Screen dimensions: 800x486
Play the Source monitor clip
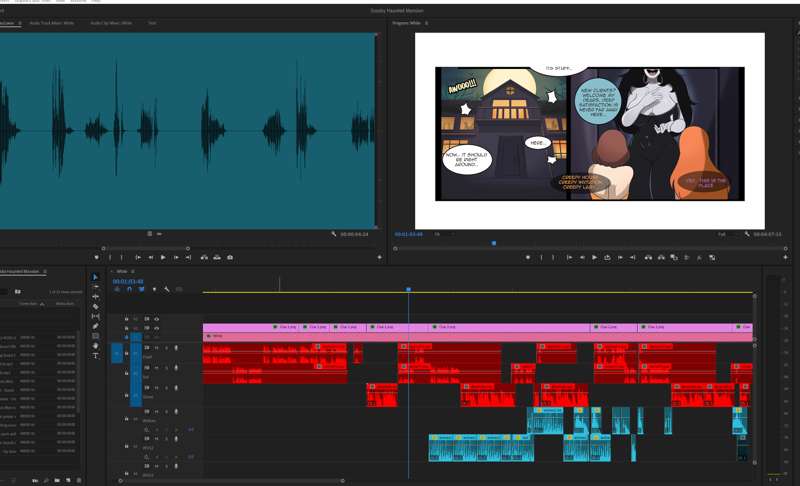point(163,258)
